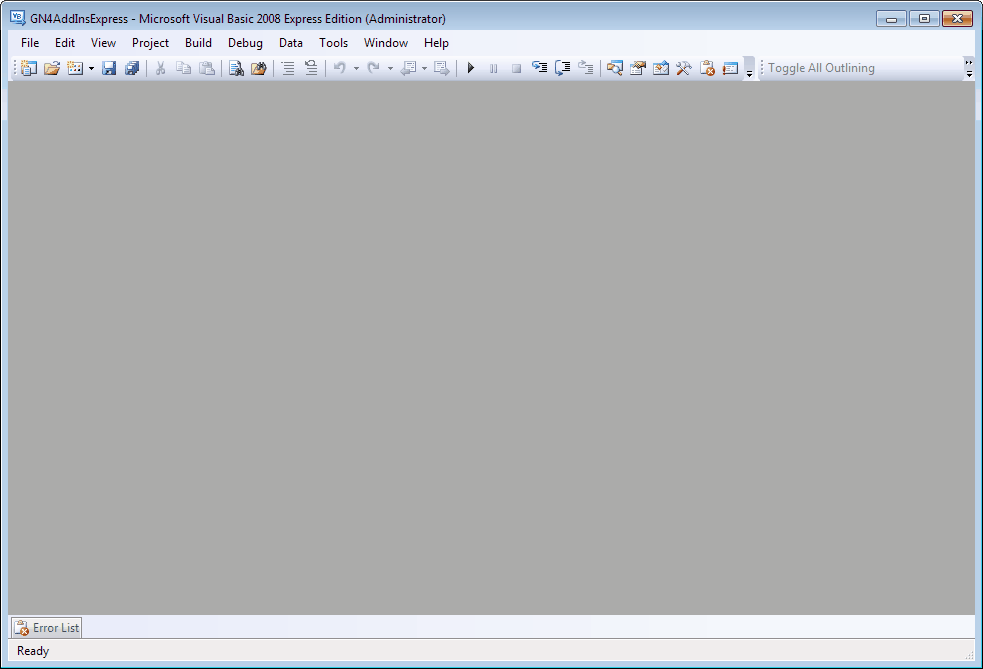Image resolution: width=983 pixels, height=669 pixels.
Task: Open the Error List tab at bottom
Action: point(46,628)
